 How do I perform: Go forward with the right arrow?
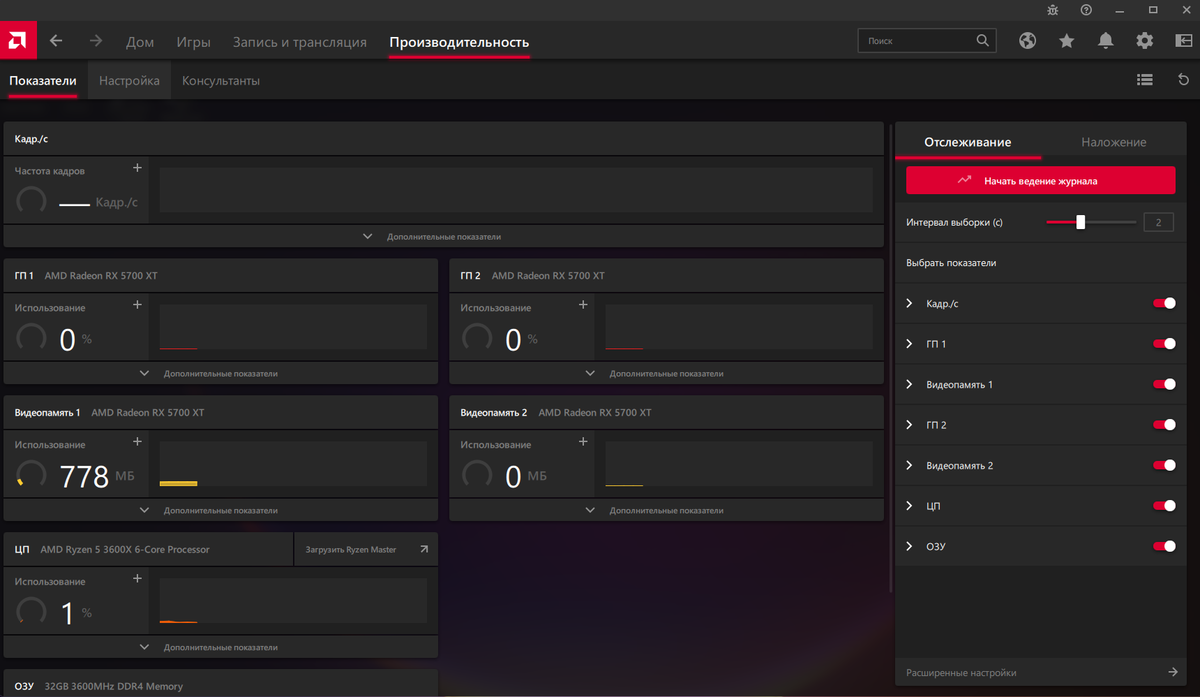point(96,41)
